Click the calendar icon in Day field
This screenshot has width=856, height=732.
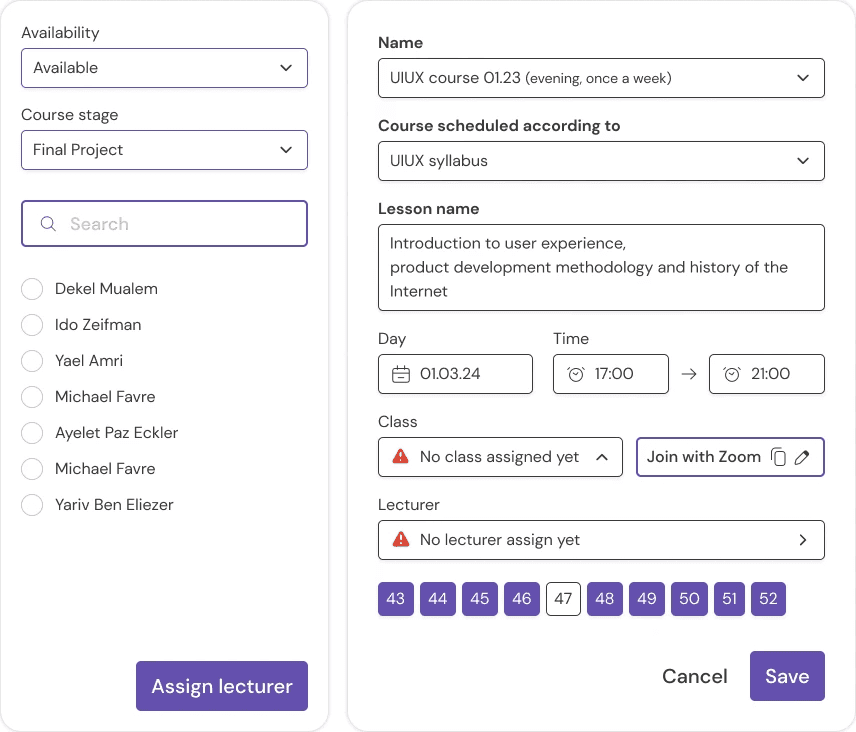click(401, 374)
